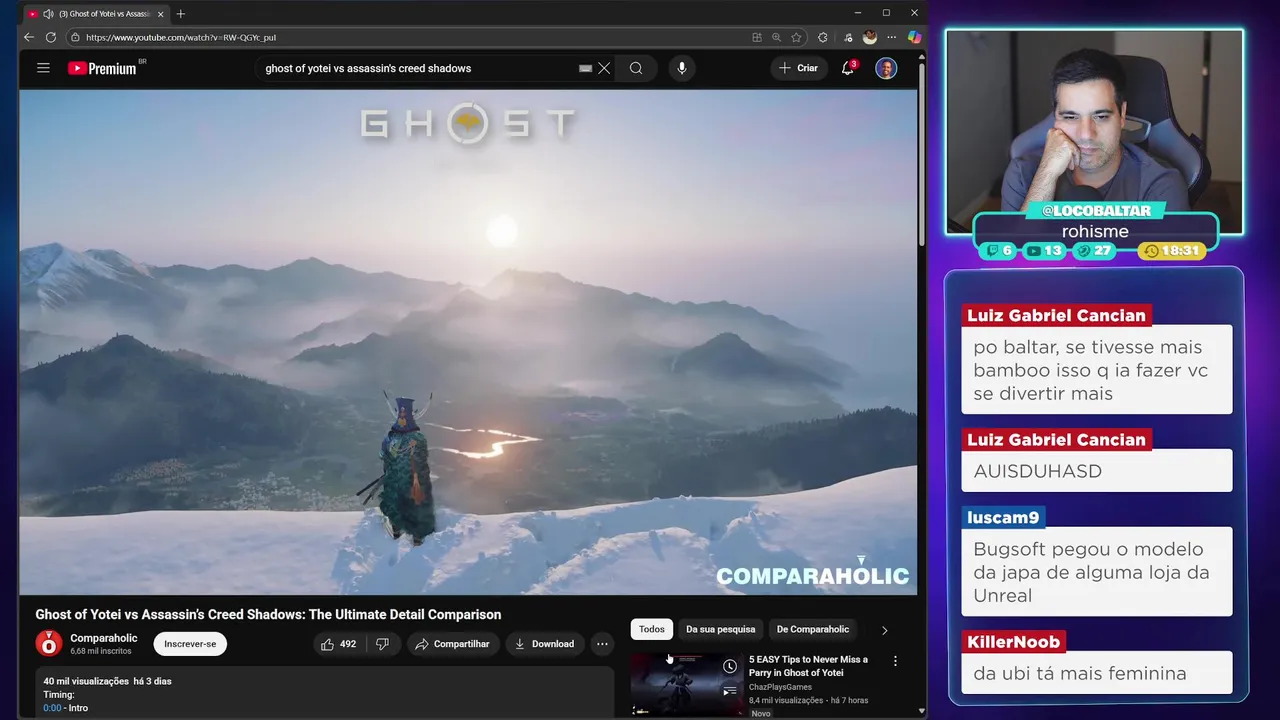1280x720 pixels.
Task: Click chat username Iuscam9
Action: 1003,517
